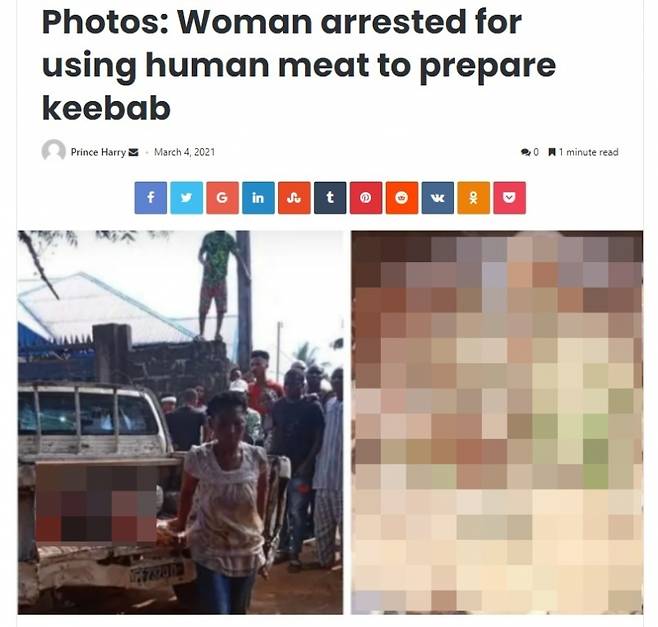Email the author via envelope icon

133,152
